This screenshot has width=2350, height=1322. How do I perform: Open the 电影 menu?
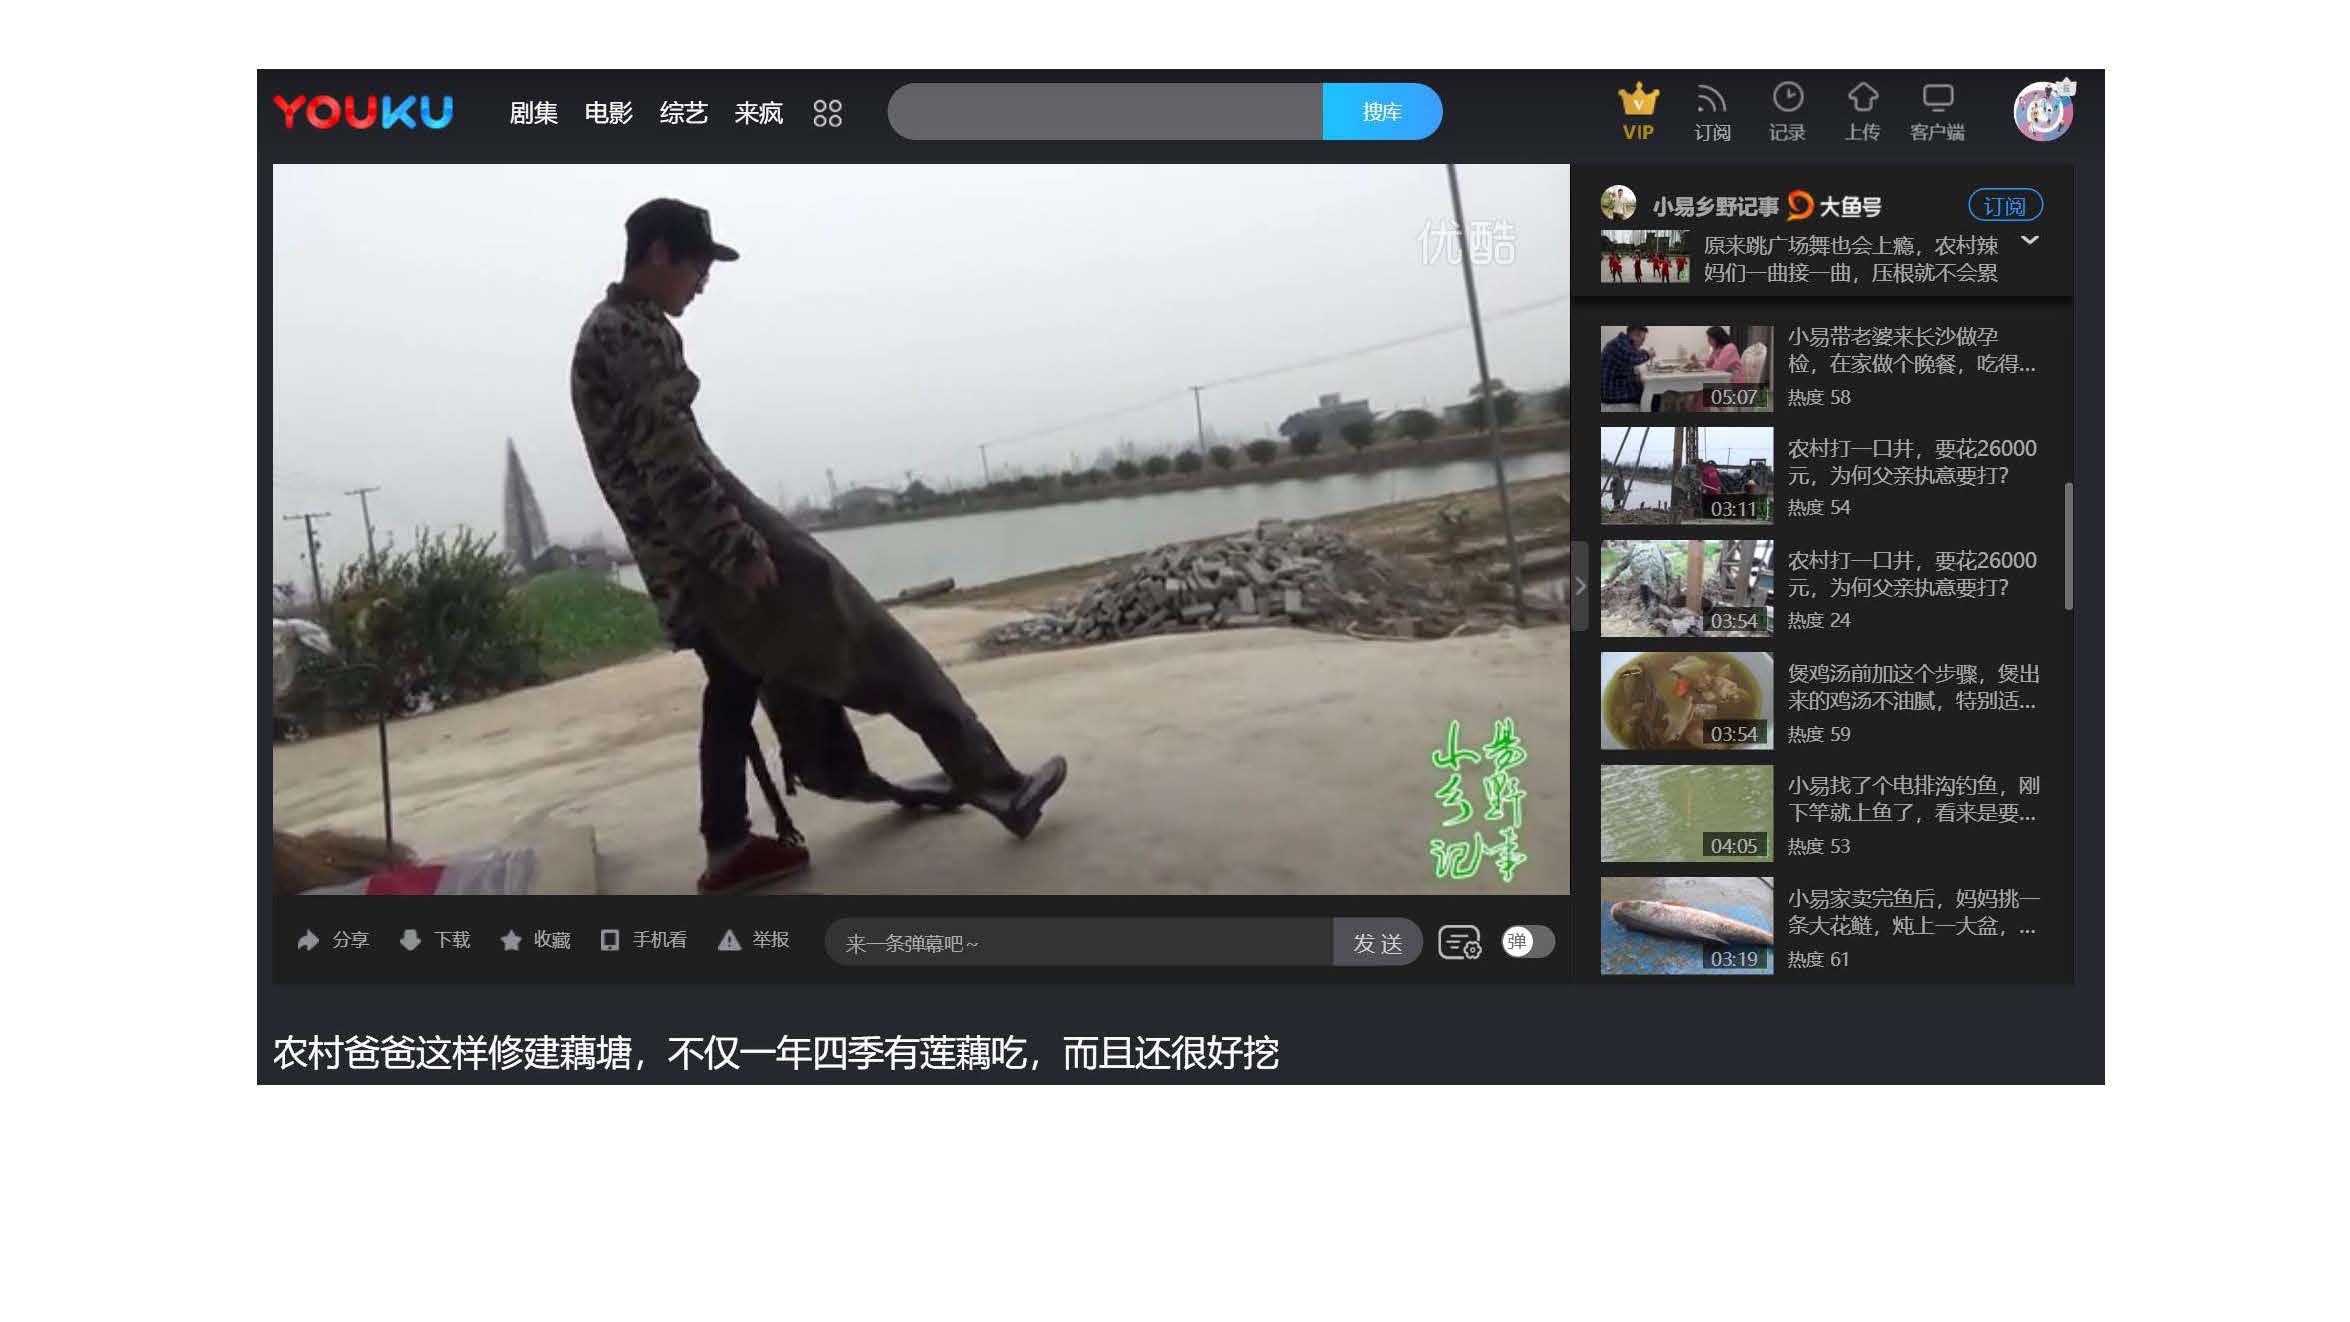(x=609, y=113)
